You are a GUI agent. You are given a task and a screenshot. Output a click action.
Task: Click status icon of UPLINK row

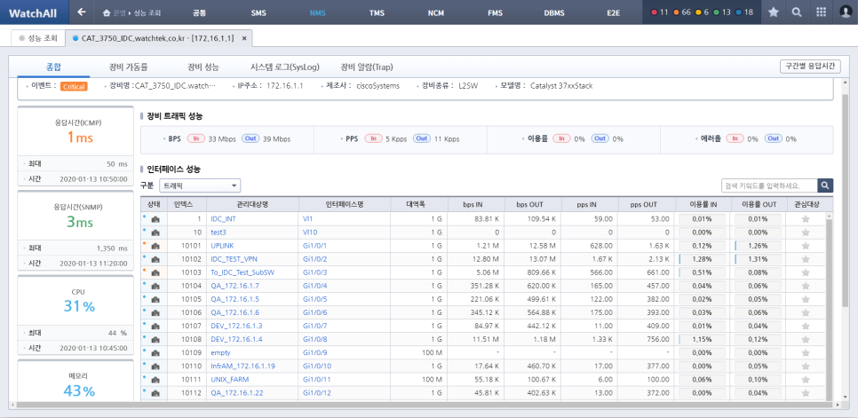[154, 246]
